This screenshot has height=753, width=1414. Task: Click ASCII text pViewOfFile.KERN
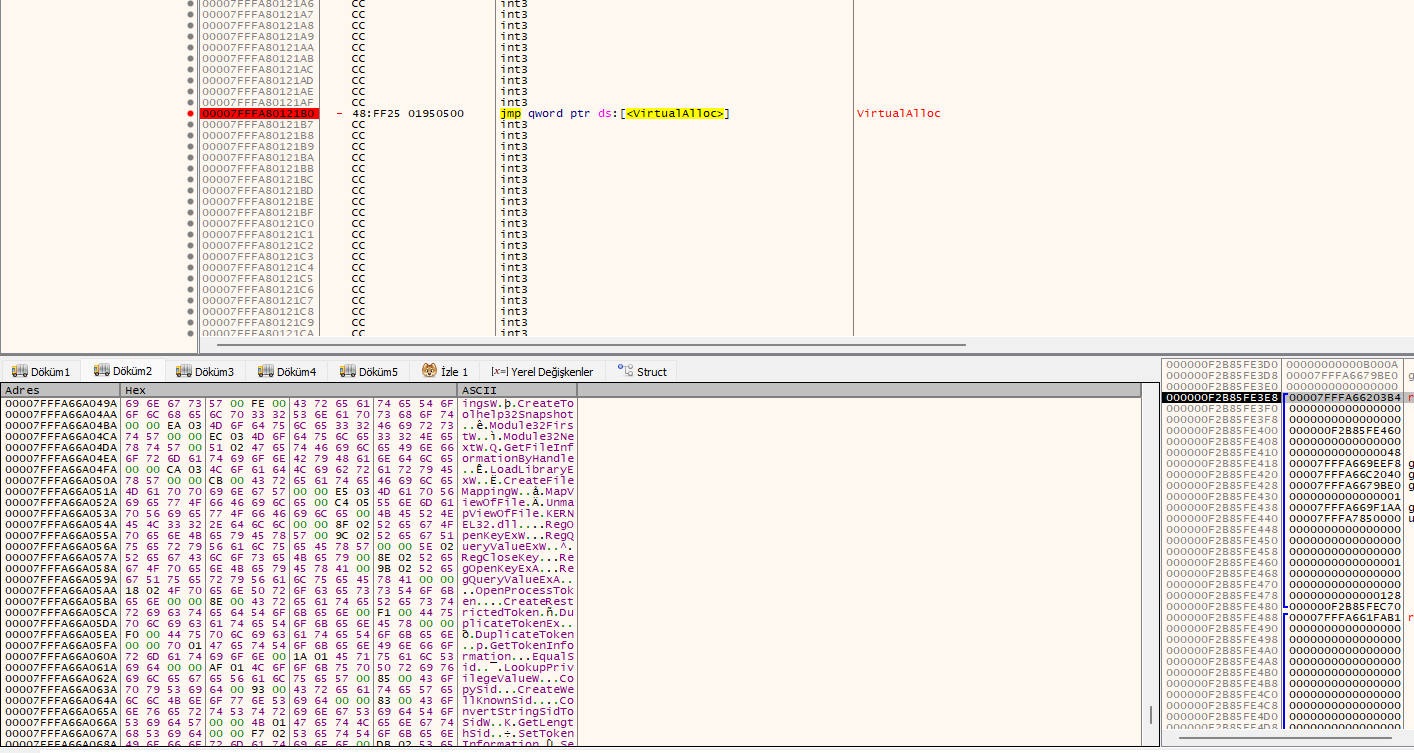coord(518,513)
